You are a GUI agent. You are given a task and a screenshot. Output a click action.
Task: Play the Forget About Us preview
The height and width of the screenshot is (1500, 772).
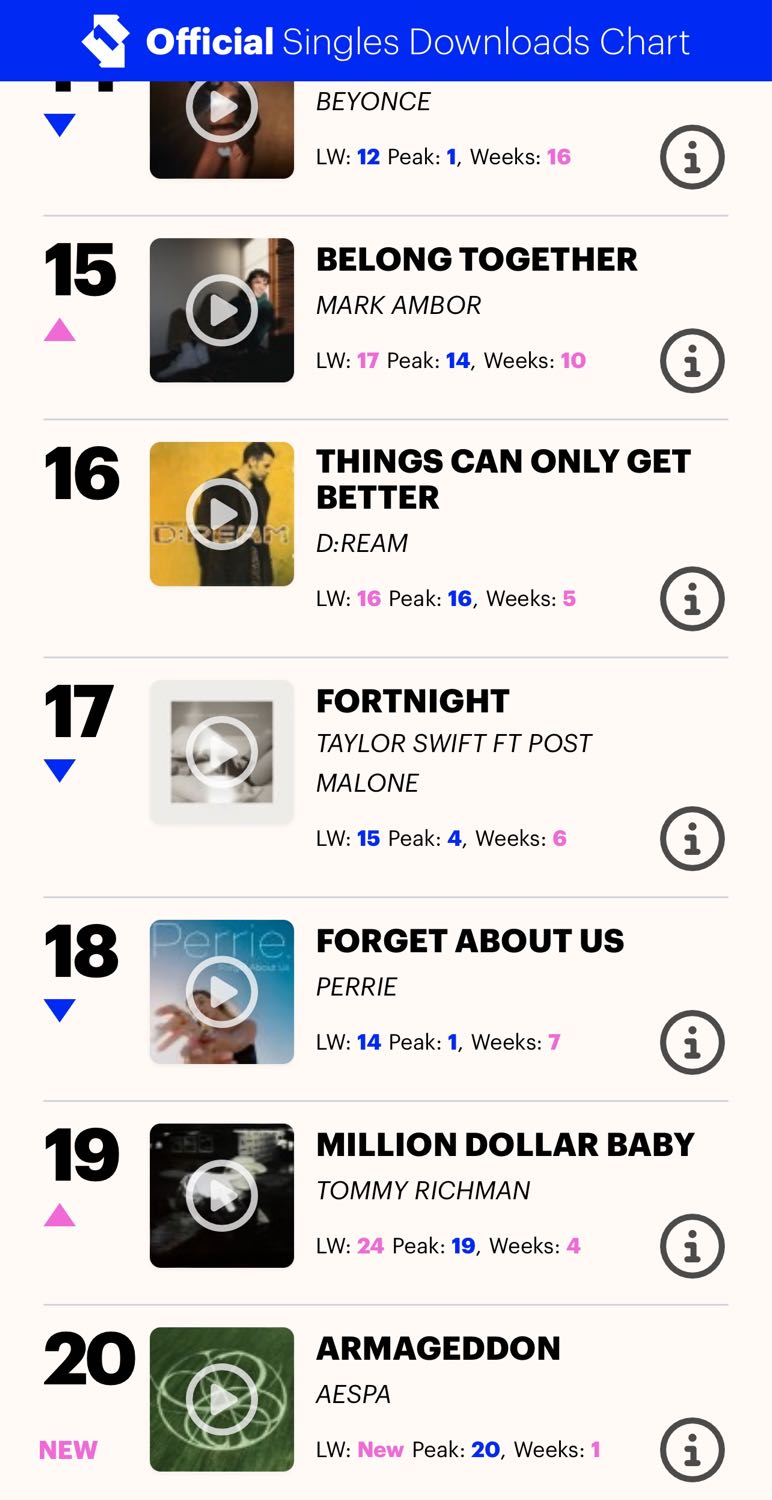tap(222, 992)
